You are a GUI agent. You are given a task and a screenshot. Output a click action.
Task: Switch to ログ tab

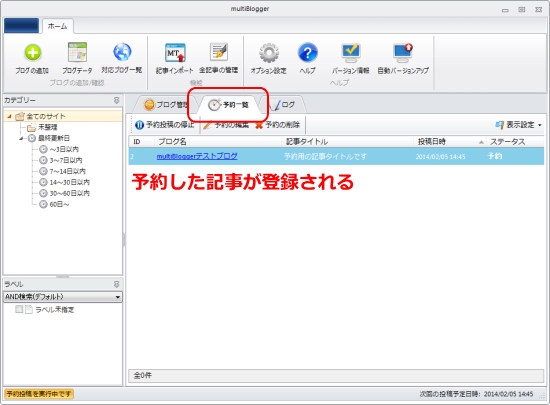click(284, 104)
